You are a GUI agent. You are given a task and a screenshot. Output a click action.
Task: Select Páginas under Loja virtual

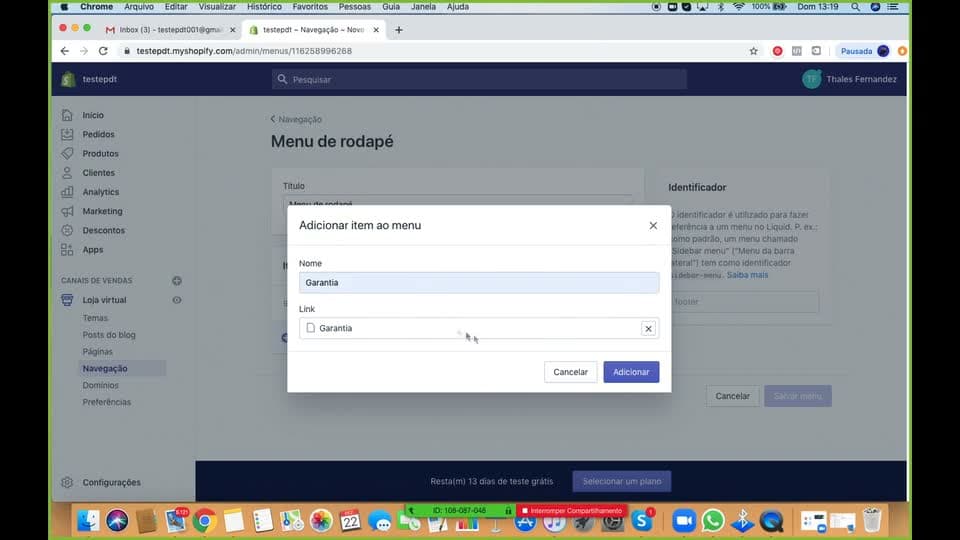97,351
